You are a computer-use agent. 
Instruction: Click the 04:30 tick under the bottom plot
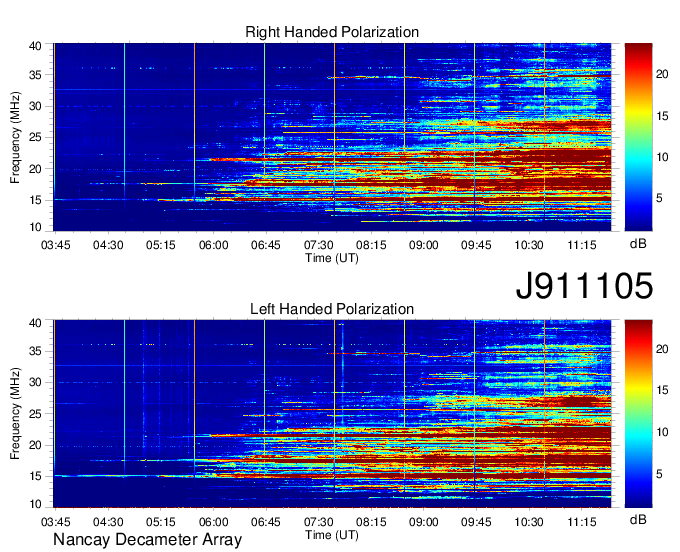point(108,522)
